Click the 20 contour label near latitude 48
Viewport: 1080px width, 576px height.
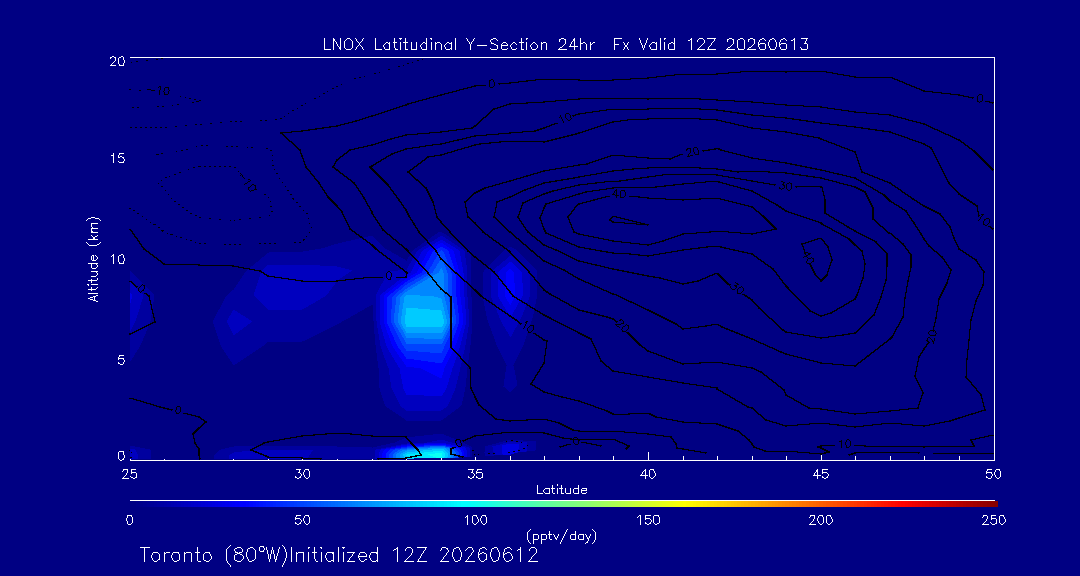(932, 336)
